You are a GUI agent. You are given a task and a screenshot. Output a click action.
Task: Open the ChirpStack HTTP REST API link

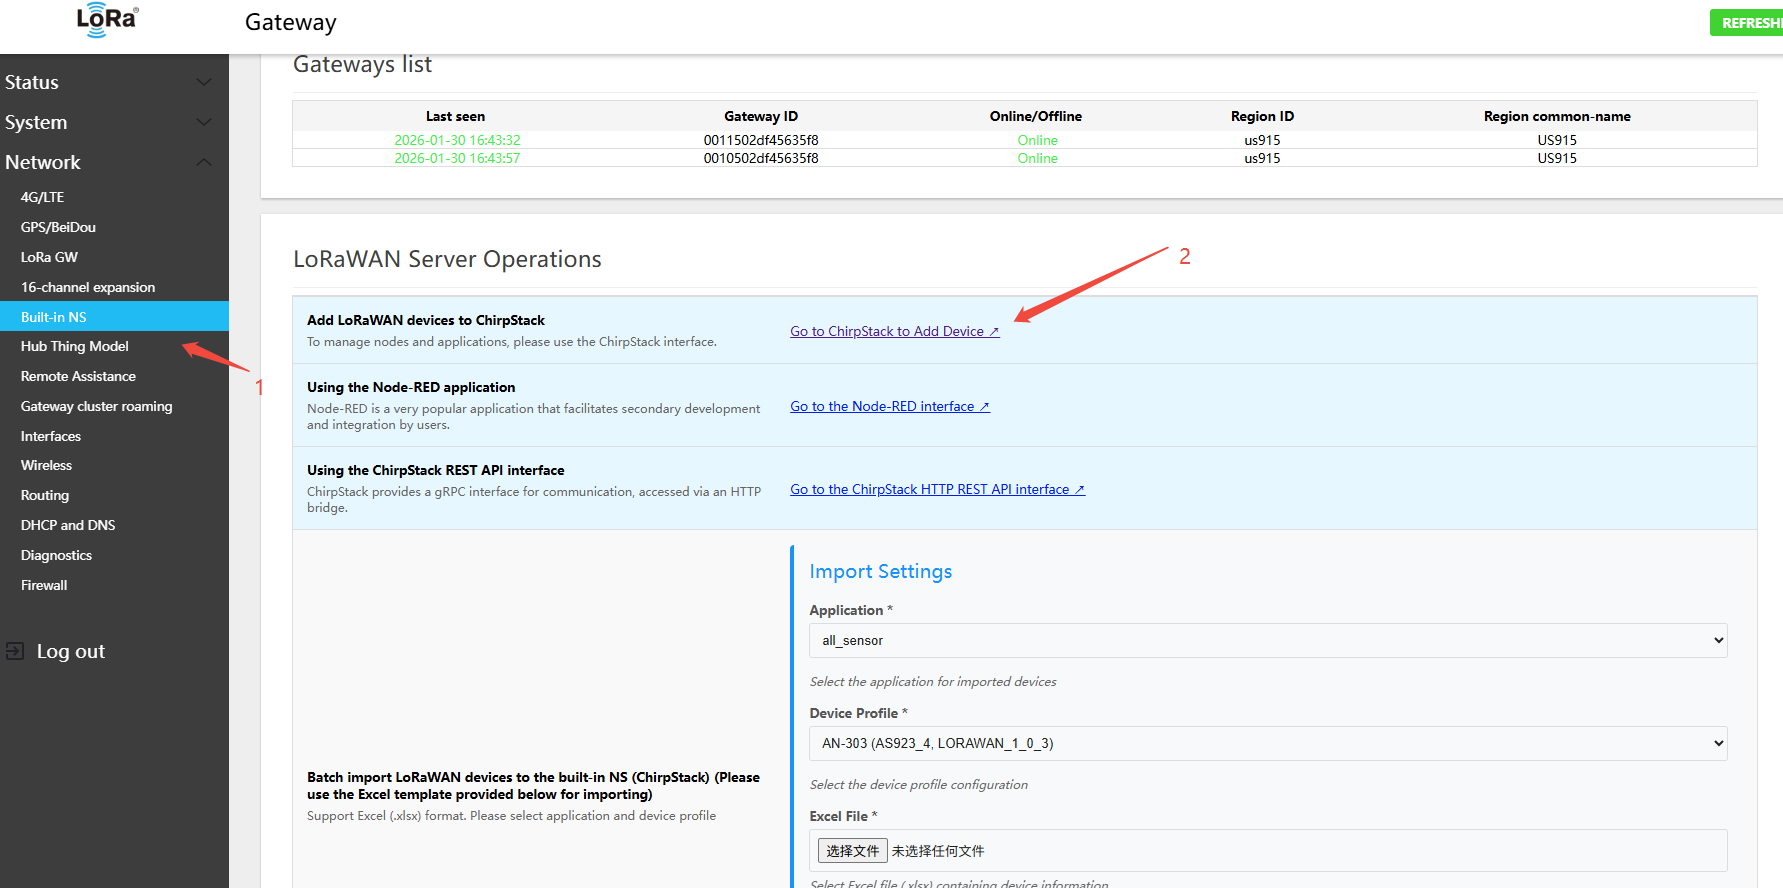(937, 489)
